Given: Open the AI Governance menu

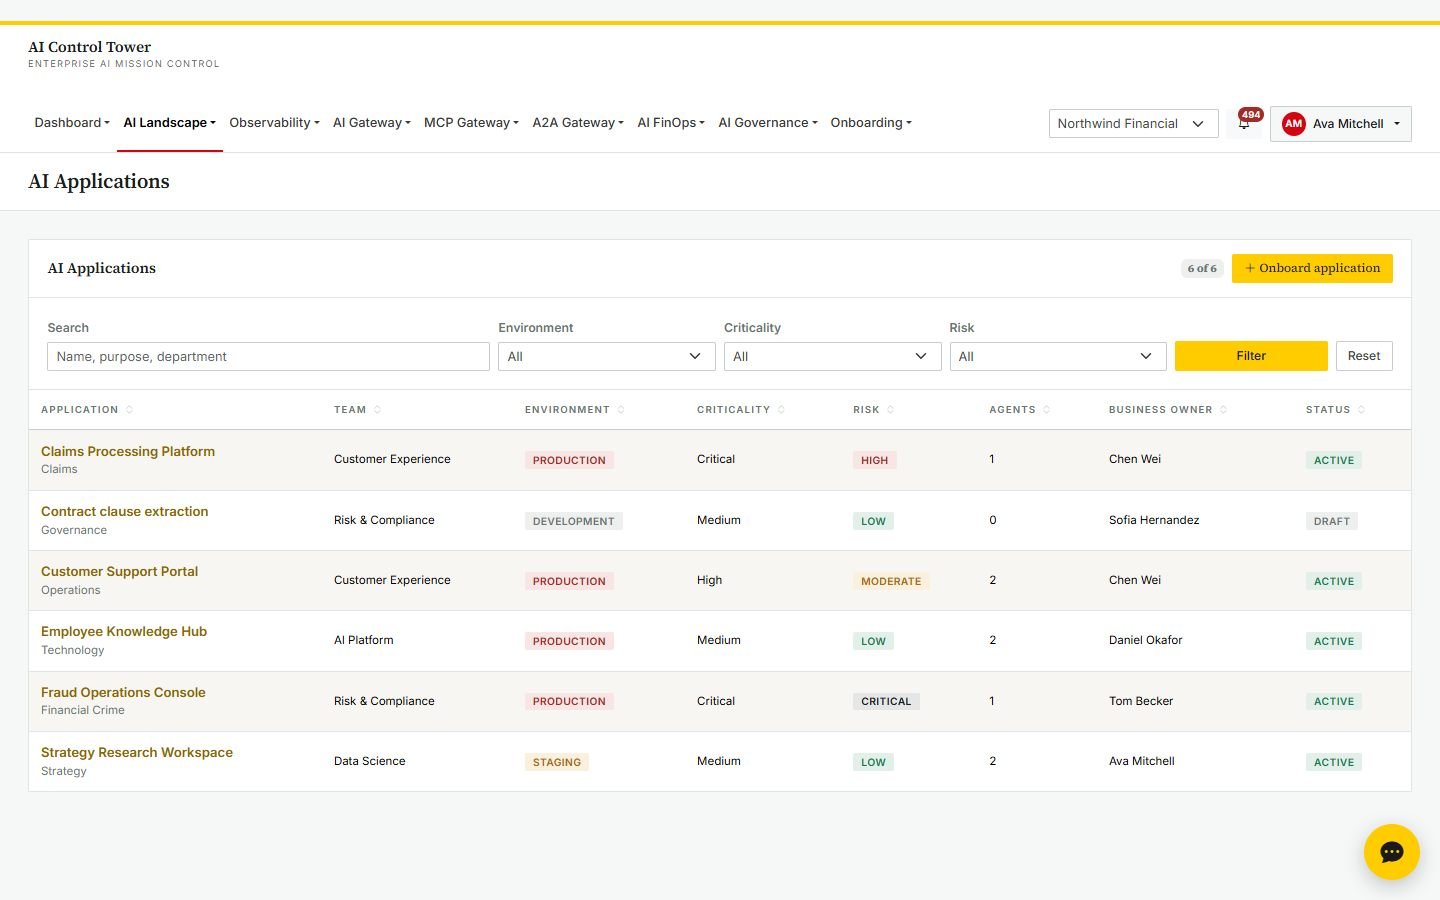Looking at the screenshot, I should click(x=768, y=123).
